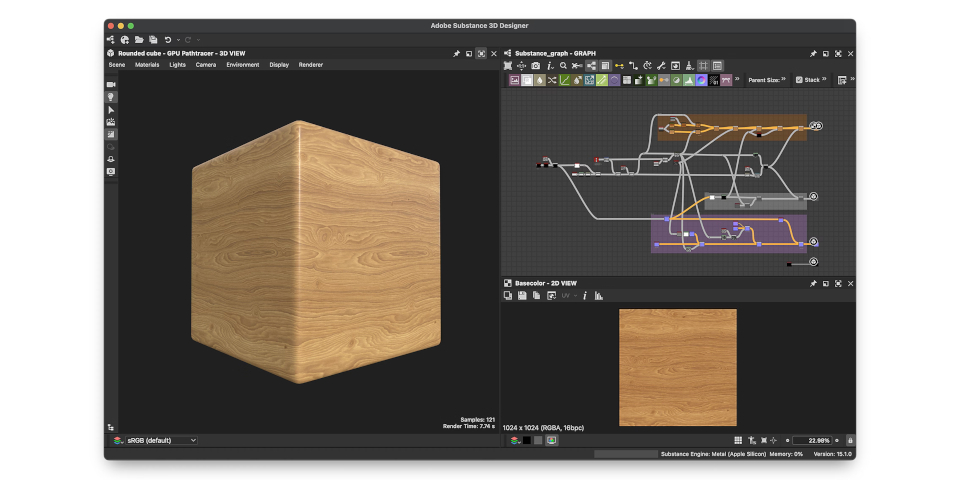Open the undo history dropdown arrow
The height and width of the screenshot is (480, 960).
pyautogui.click(x=176, y=39)
